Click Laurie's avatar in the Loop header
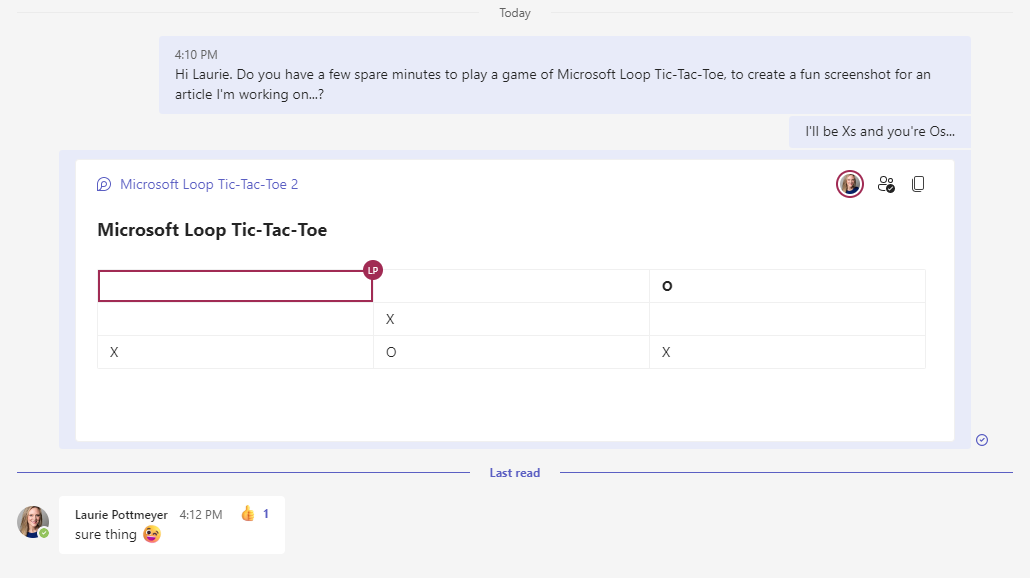Image resolution: width=1030 pixels, height=578 pixels. (x=849, y=184)
